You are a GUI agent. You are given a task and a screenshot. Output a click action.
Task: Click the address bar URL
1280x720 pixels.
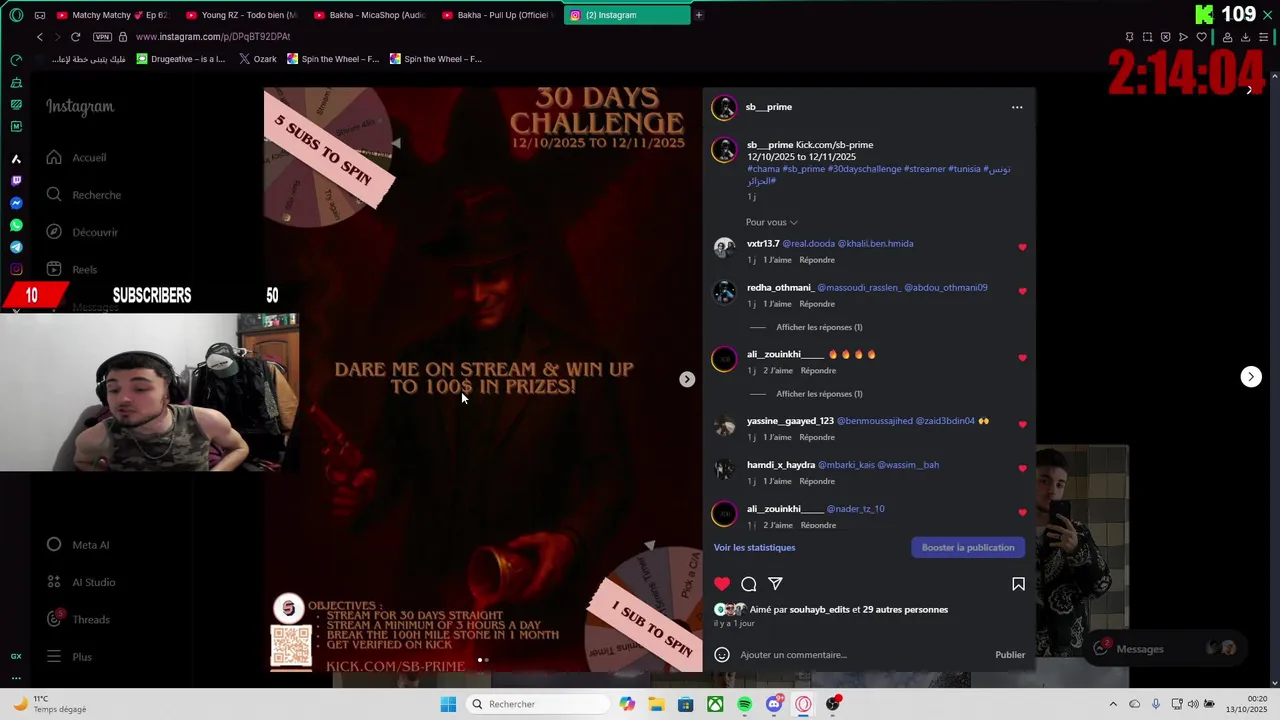click(x=212, y=37)
